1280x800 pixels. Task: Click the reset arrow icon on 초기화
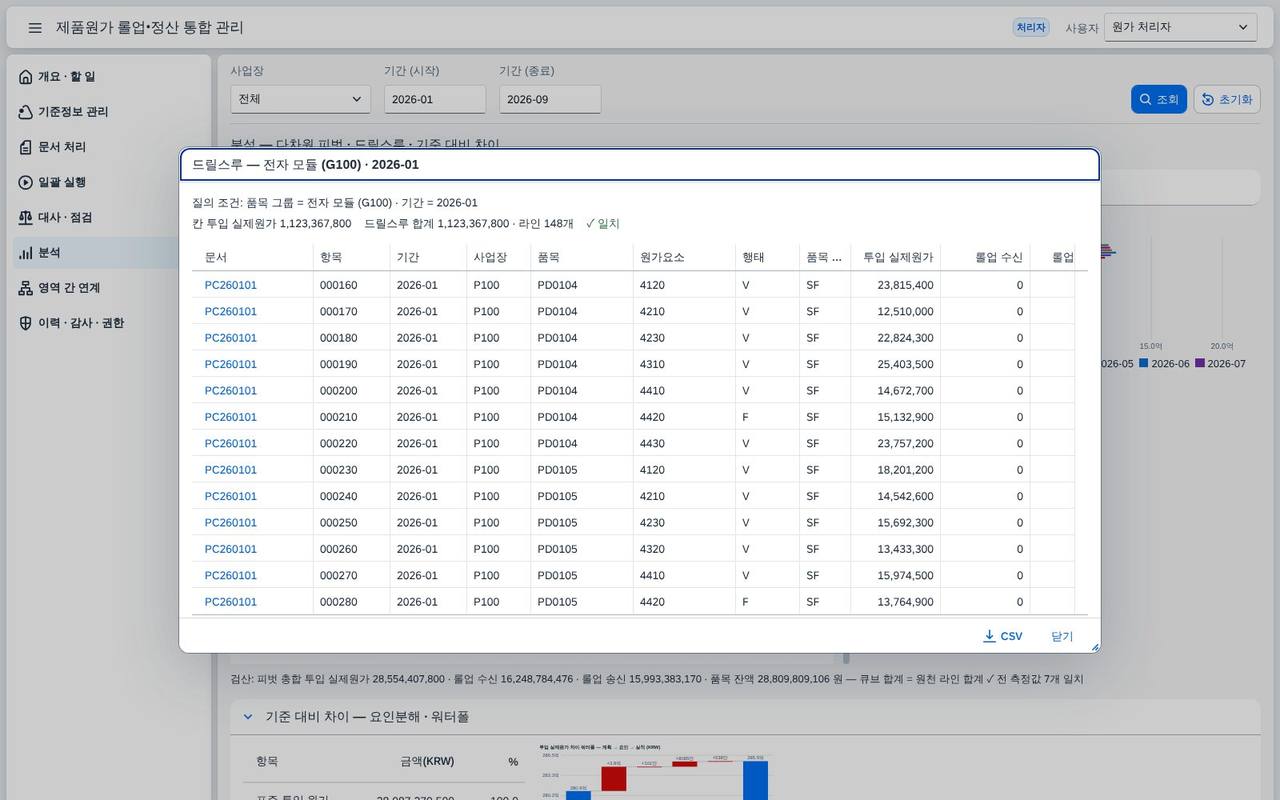click(x=1208, y=99)
